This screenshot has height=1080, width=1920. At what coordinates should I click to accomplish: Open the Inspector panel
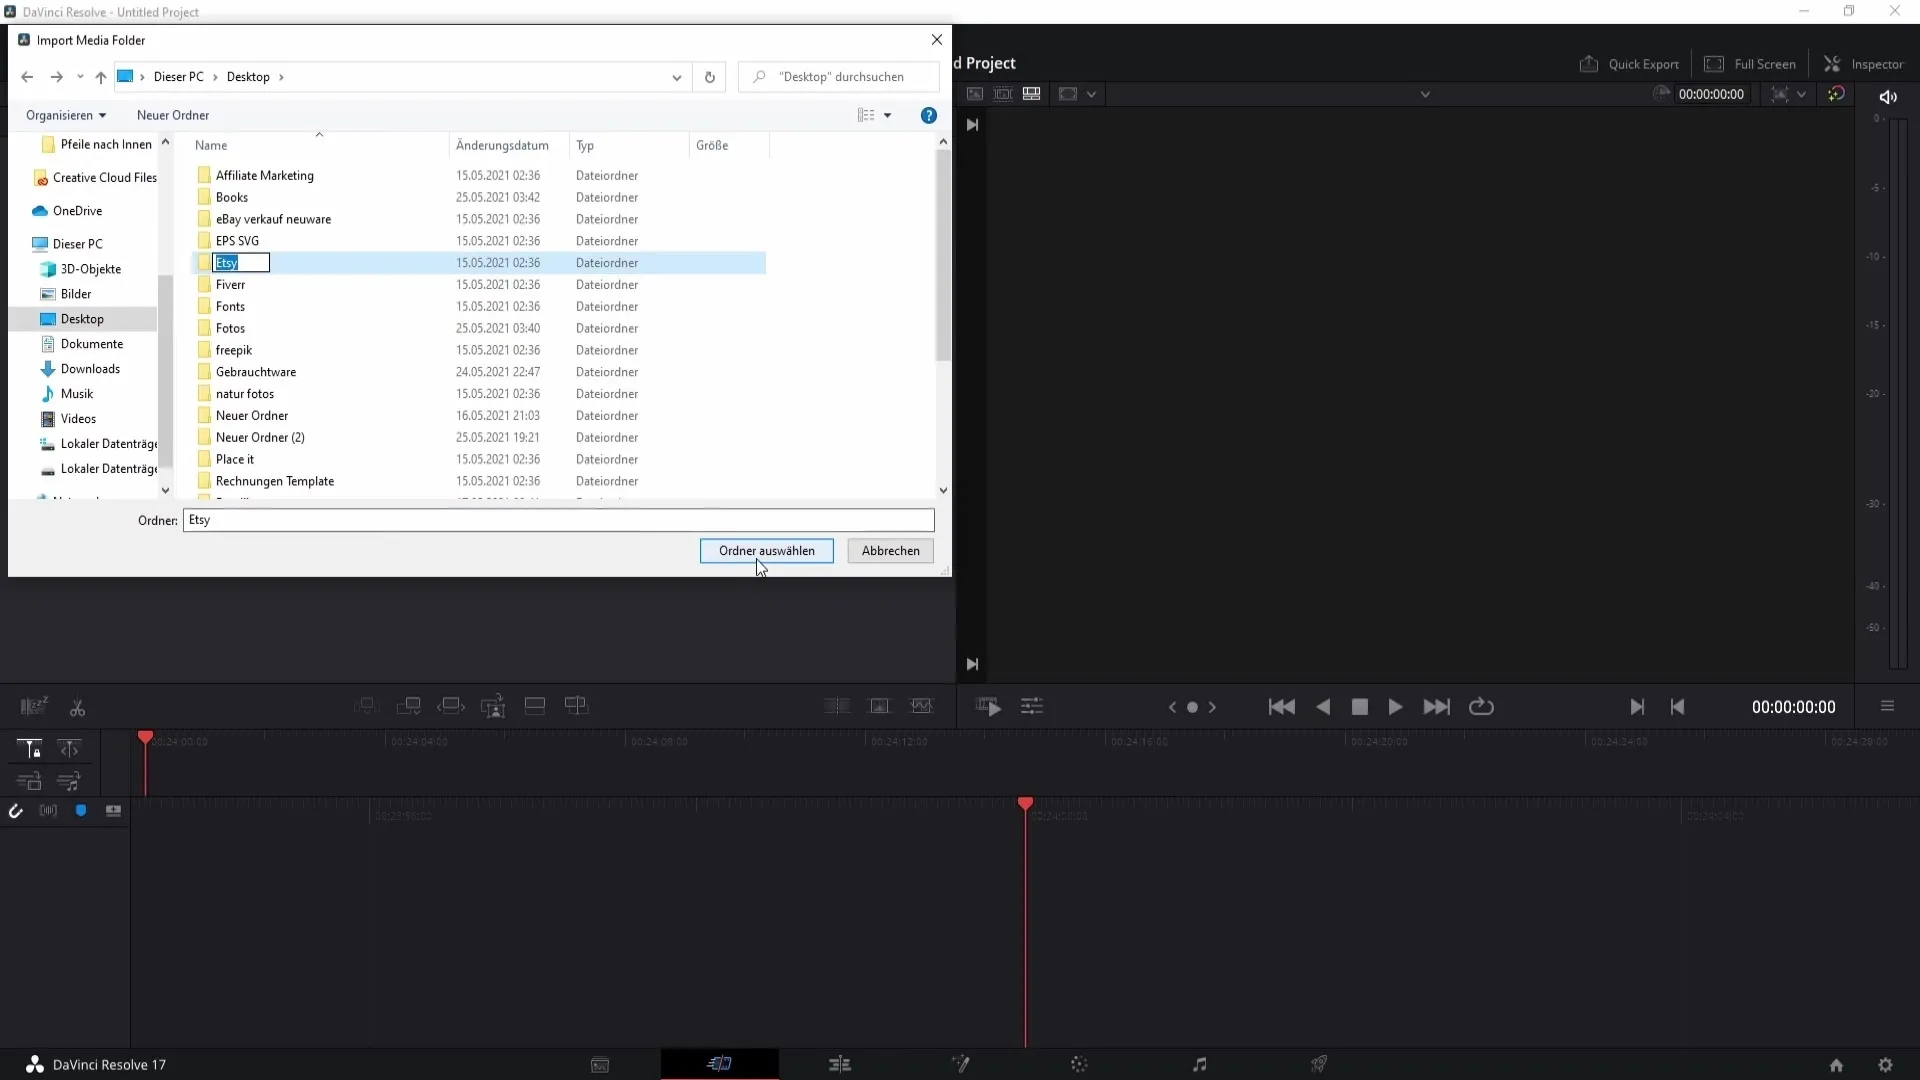tap(1864, 64)
